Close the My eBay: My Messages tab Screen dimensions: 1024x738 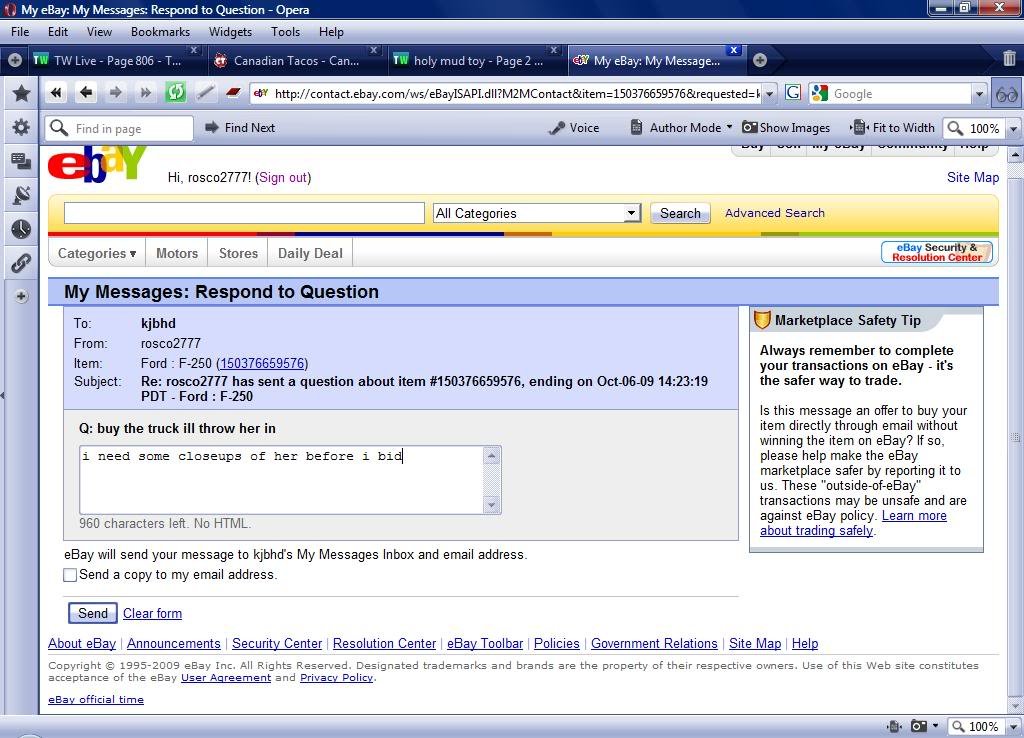[734, 50]
